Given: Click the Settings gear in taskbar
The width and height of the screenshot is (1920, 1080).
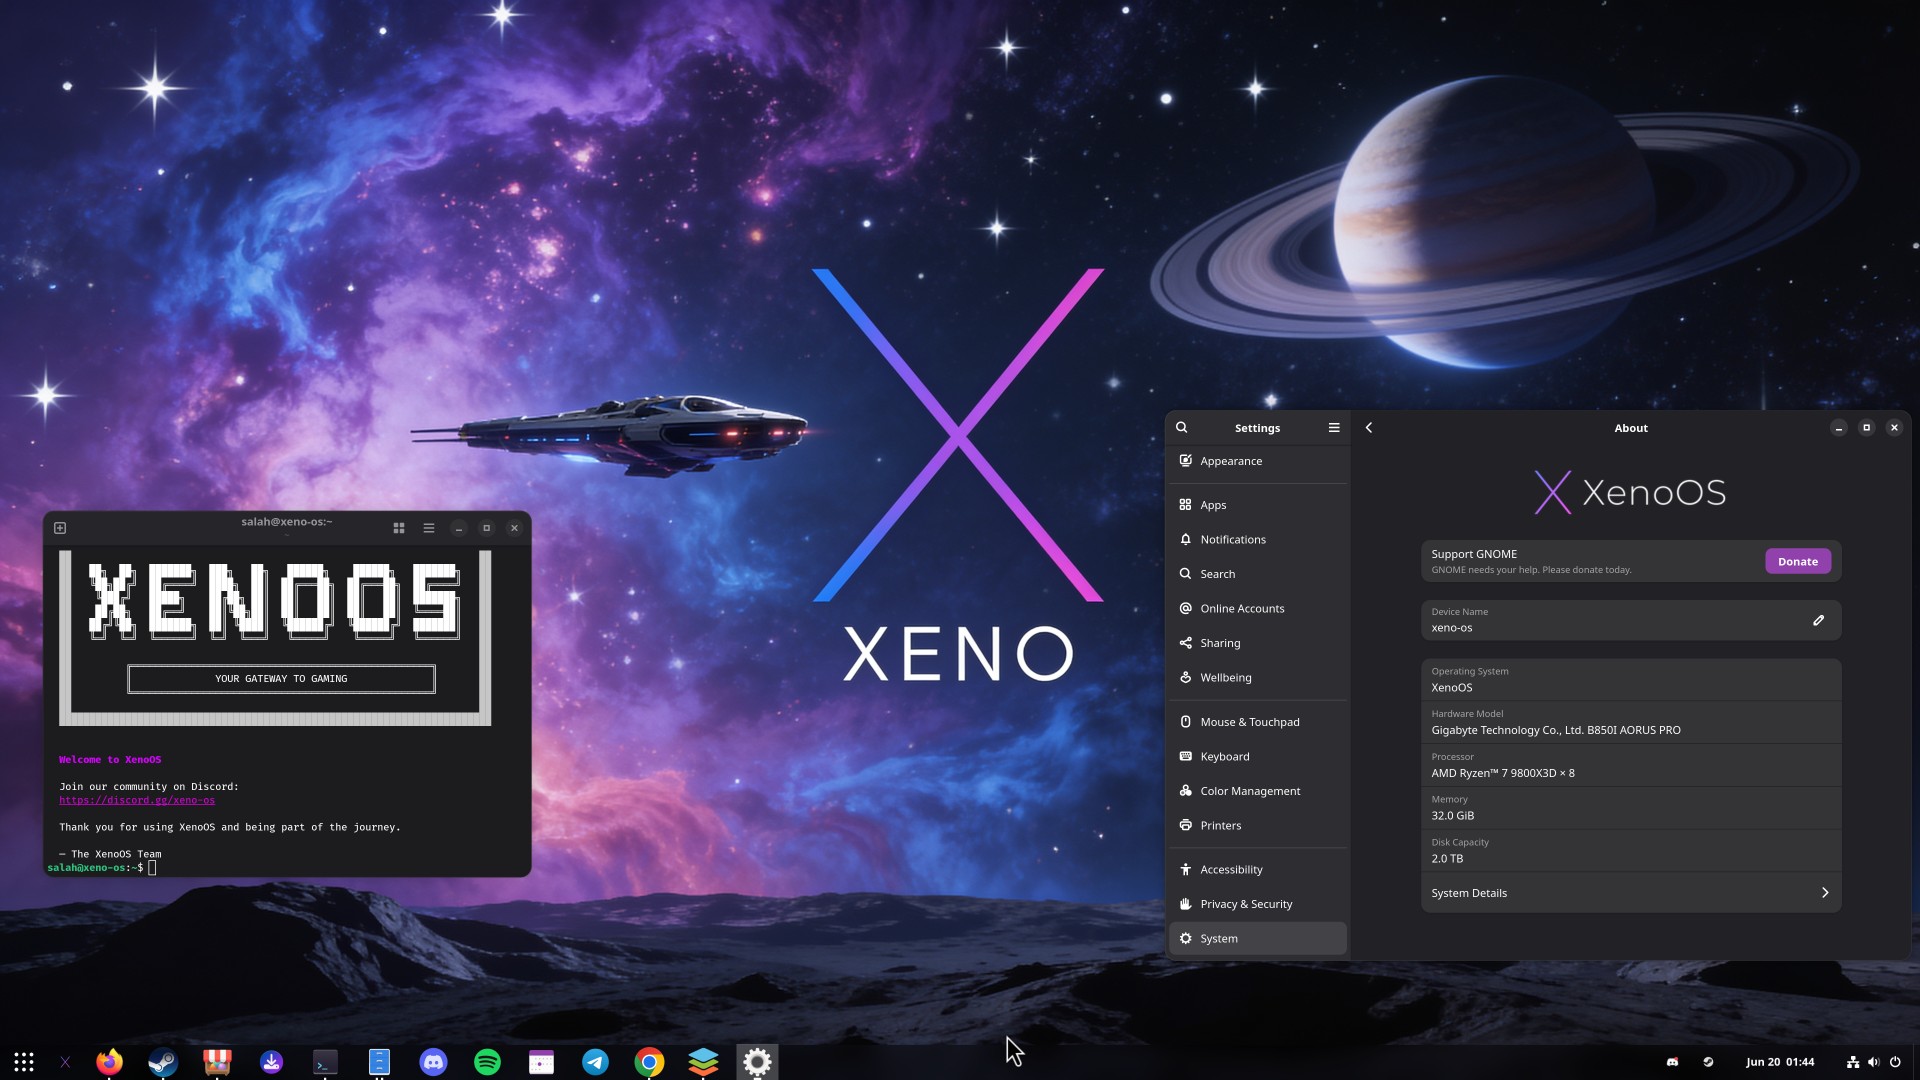Looking at the screenshot, I should point(757,1062).
